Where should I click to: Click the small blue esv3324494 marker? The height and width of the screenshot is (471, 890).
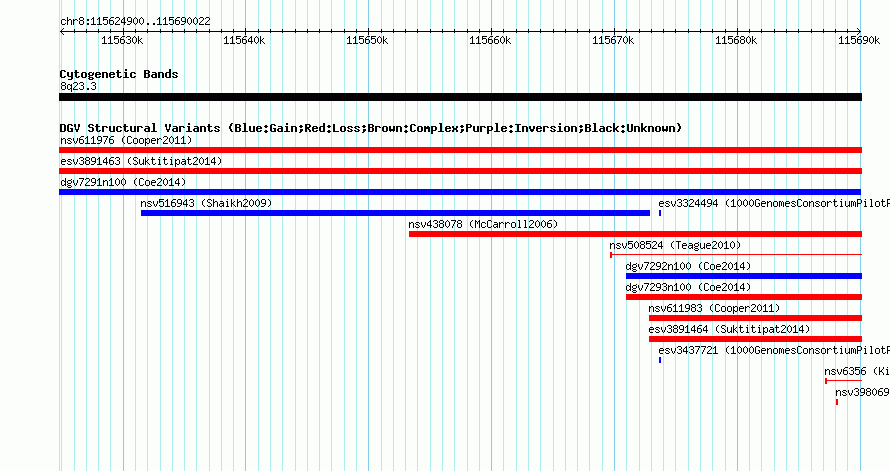pos(660,213)
